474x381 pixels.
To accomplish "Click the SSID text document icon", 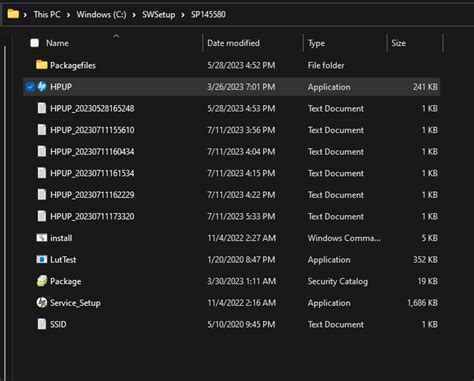I will click(42, 324).
